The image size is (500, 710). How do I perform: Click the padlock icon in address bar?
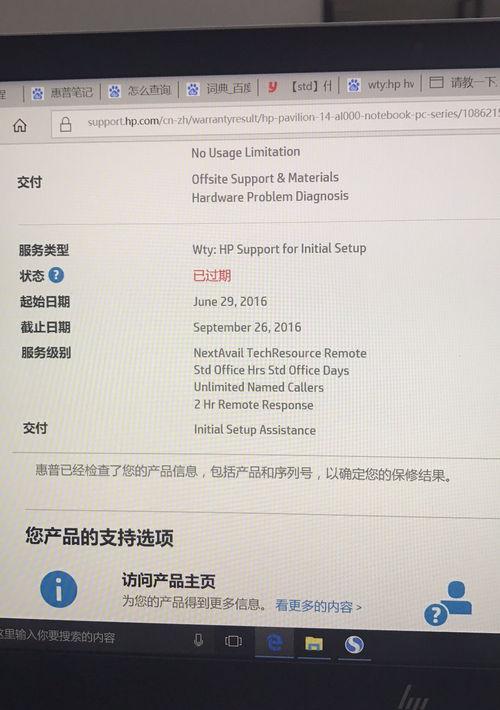[x=66, y=124]
